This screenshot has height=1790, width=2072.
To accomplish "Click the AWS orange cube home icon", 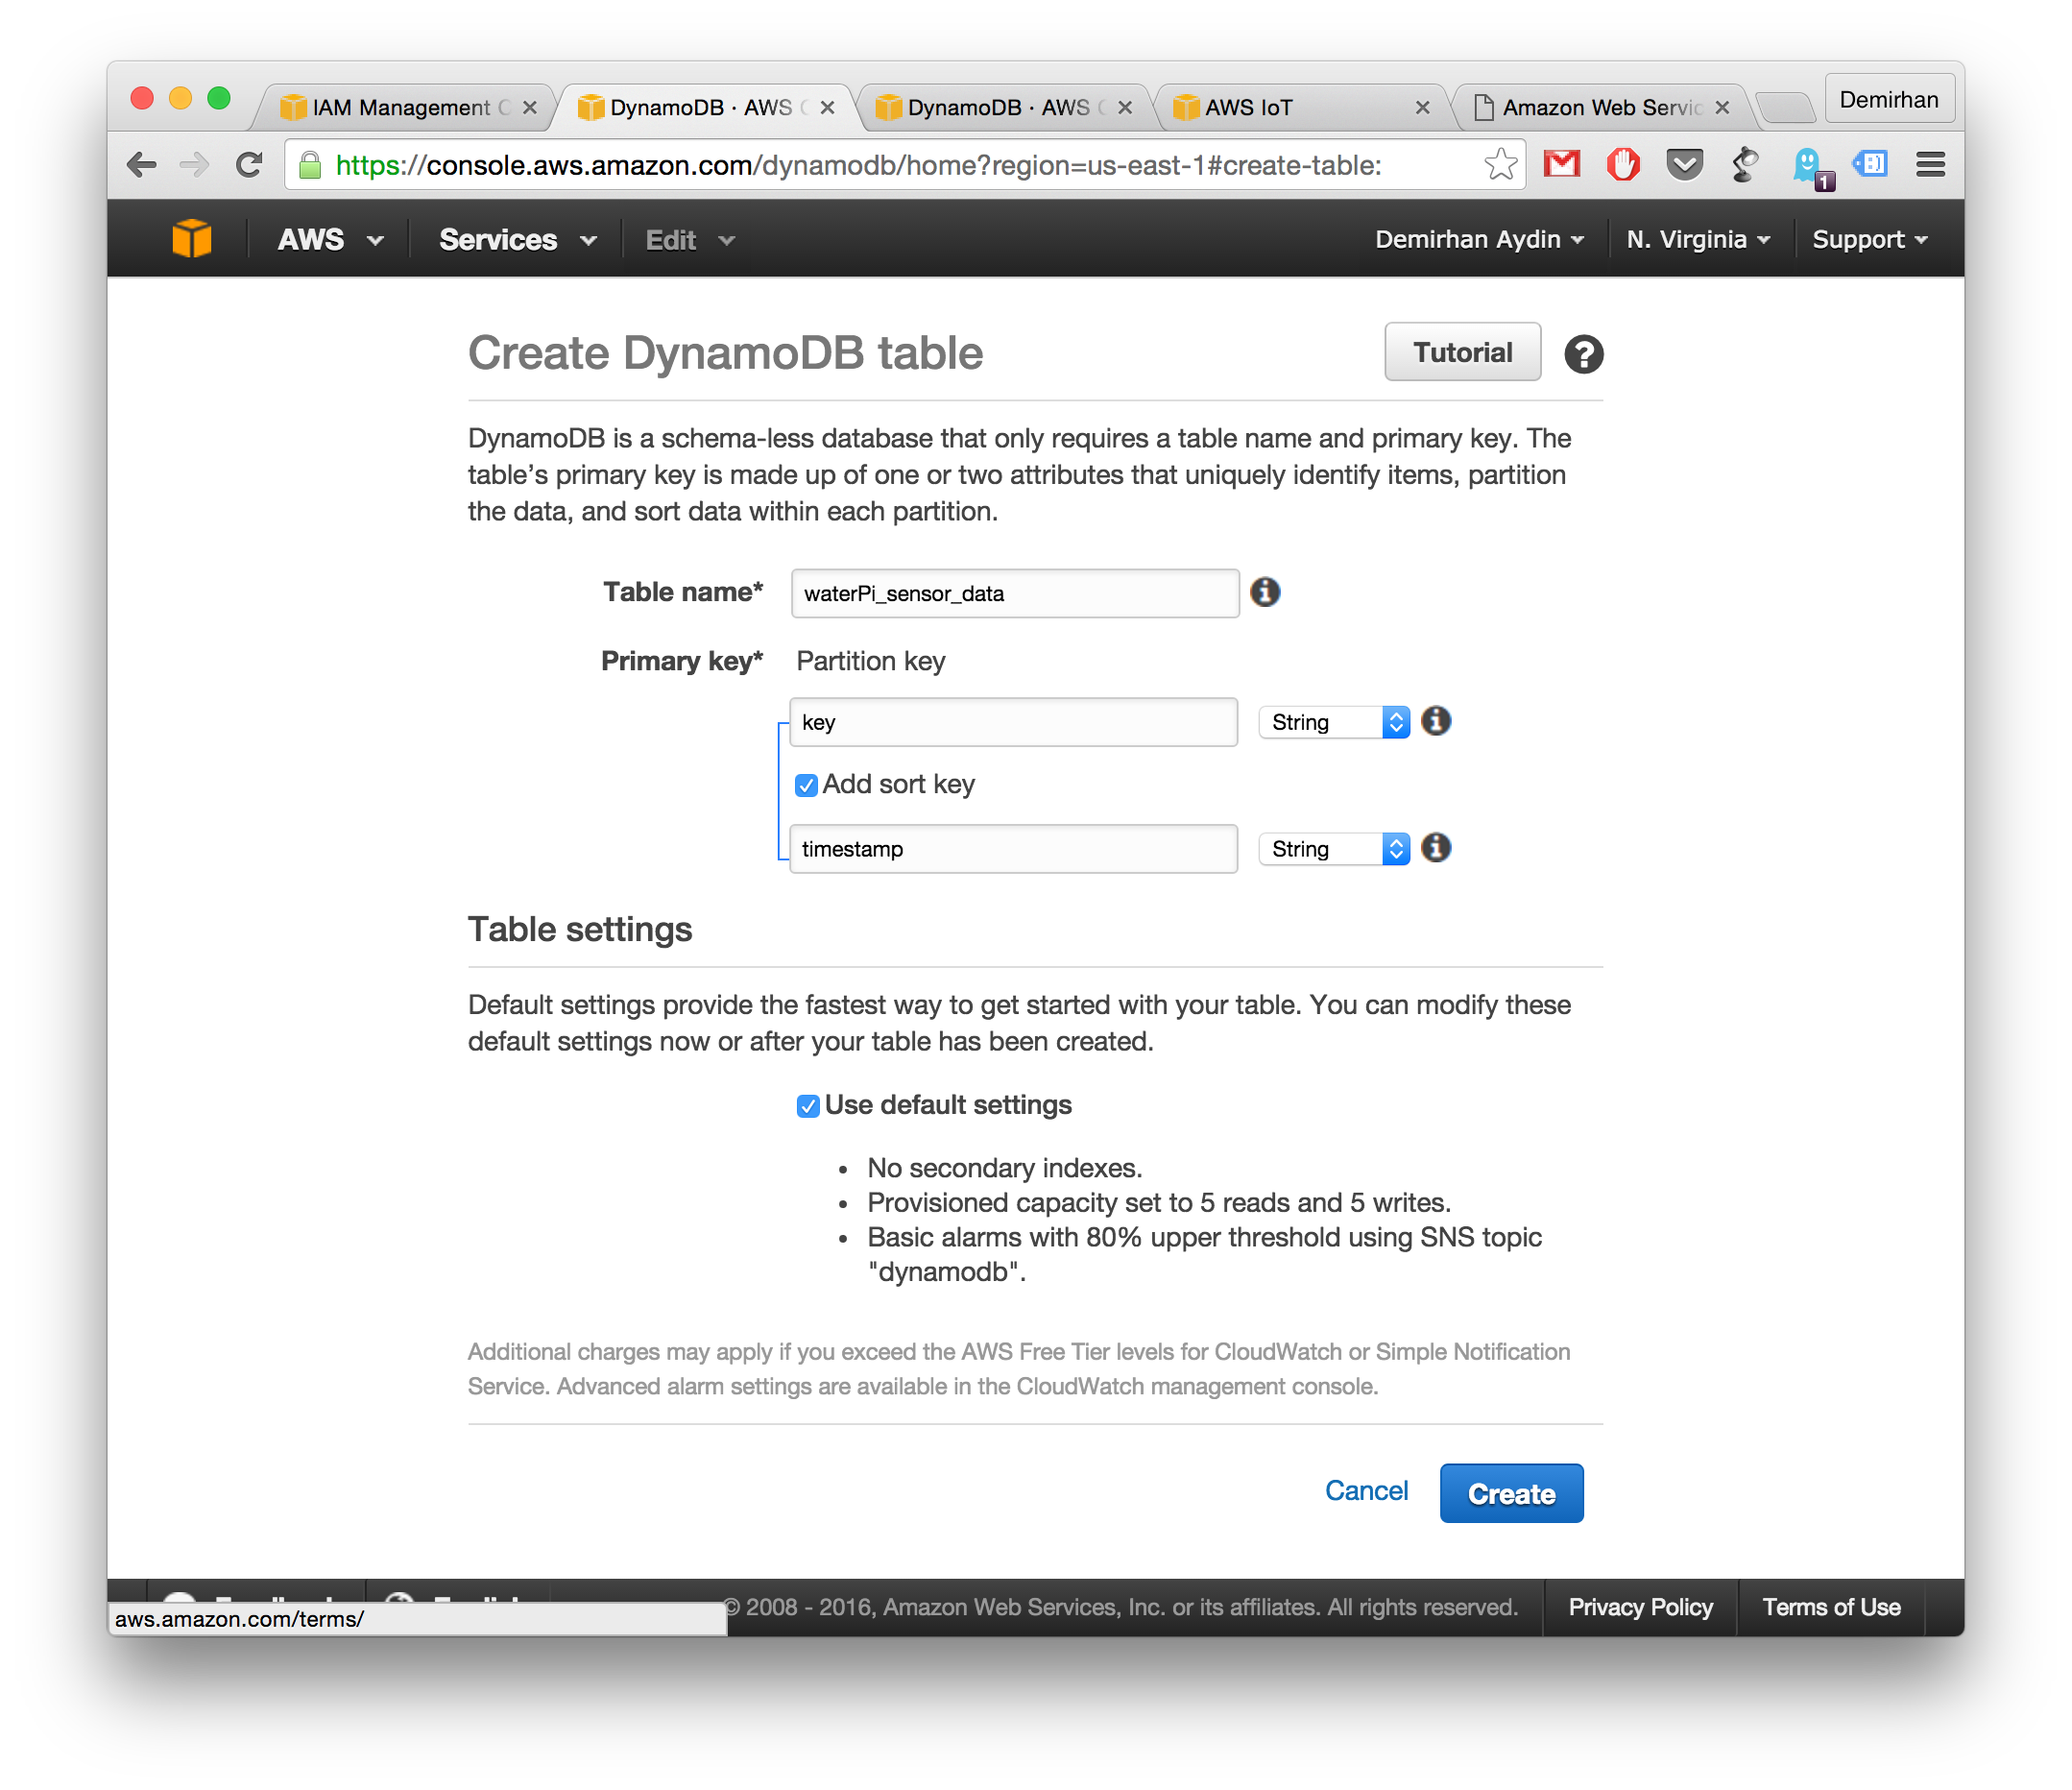I will (x=191, y=239).
